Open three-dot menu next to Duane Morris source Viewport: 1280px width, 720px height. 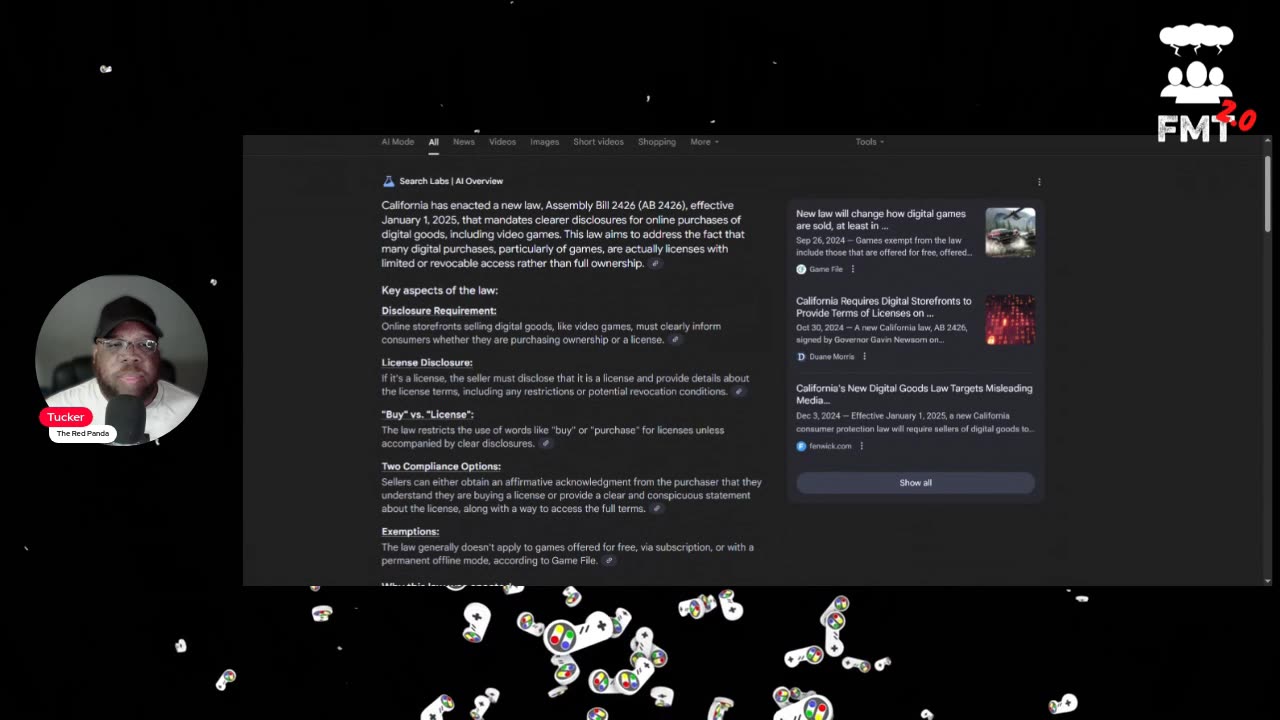pos(865,357)
